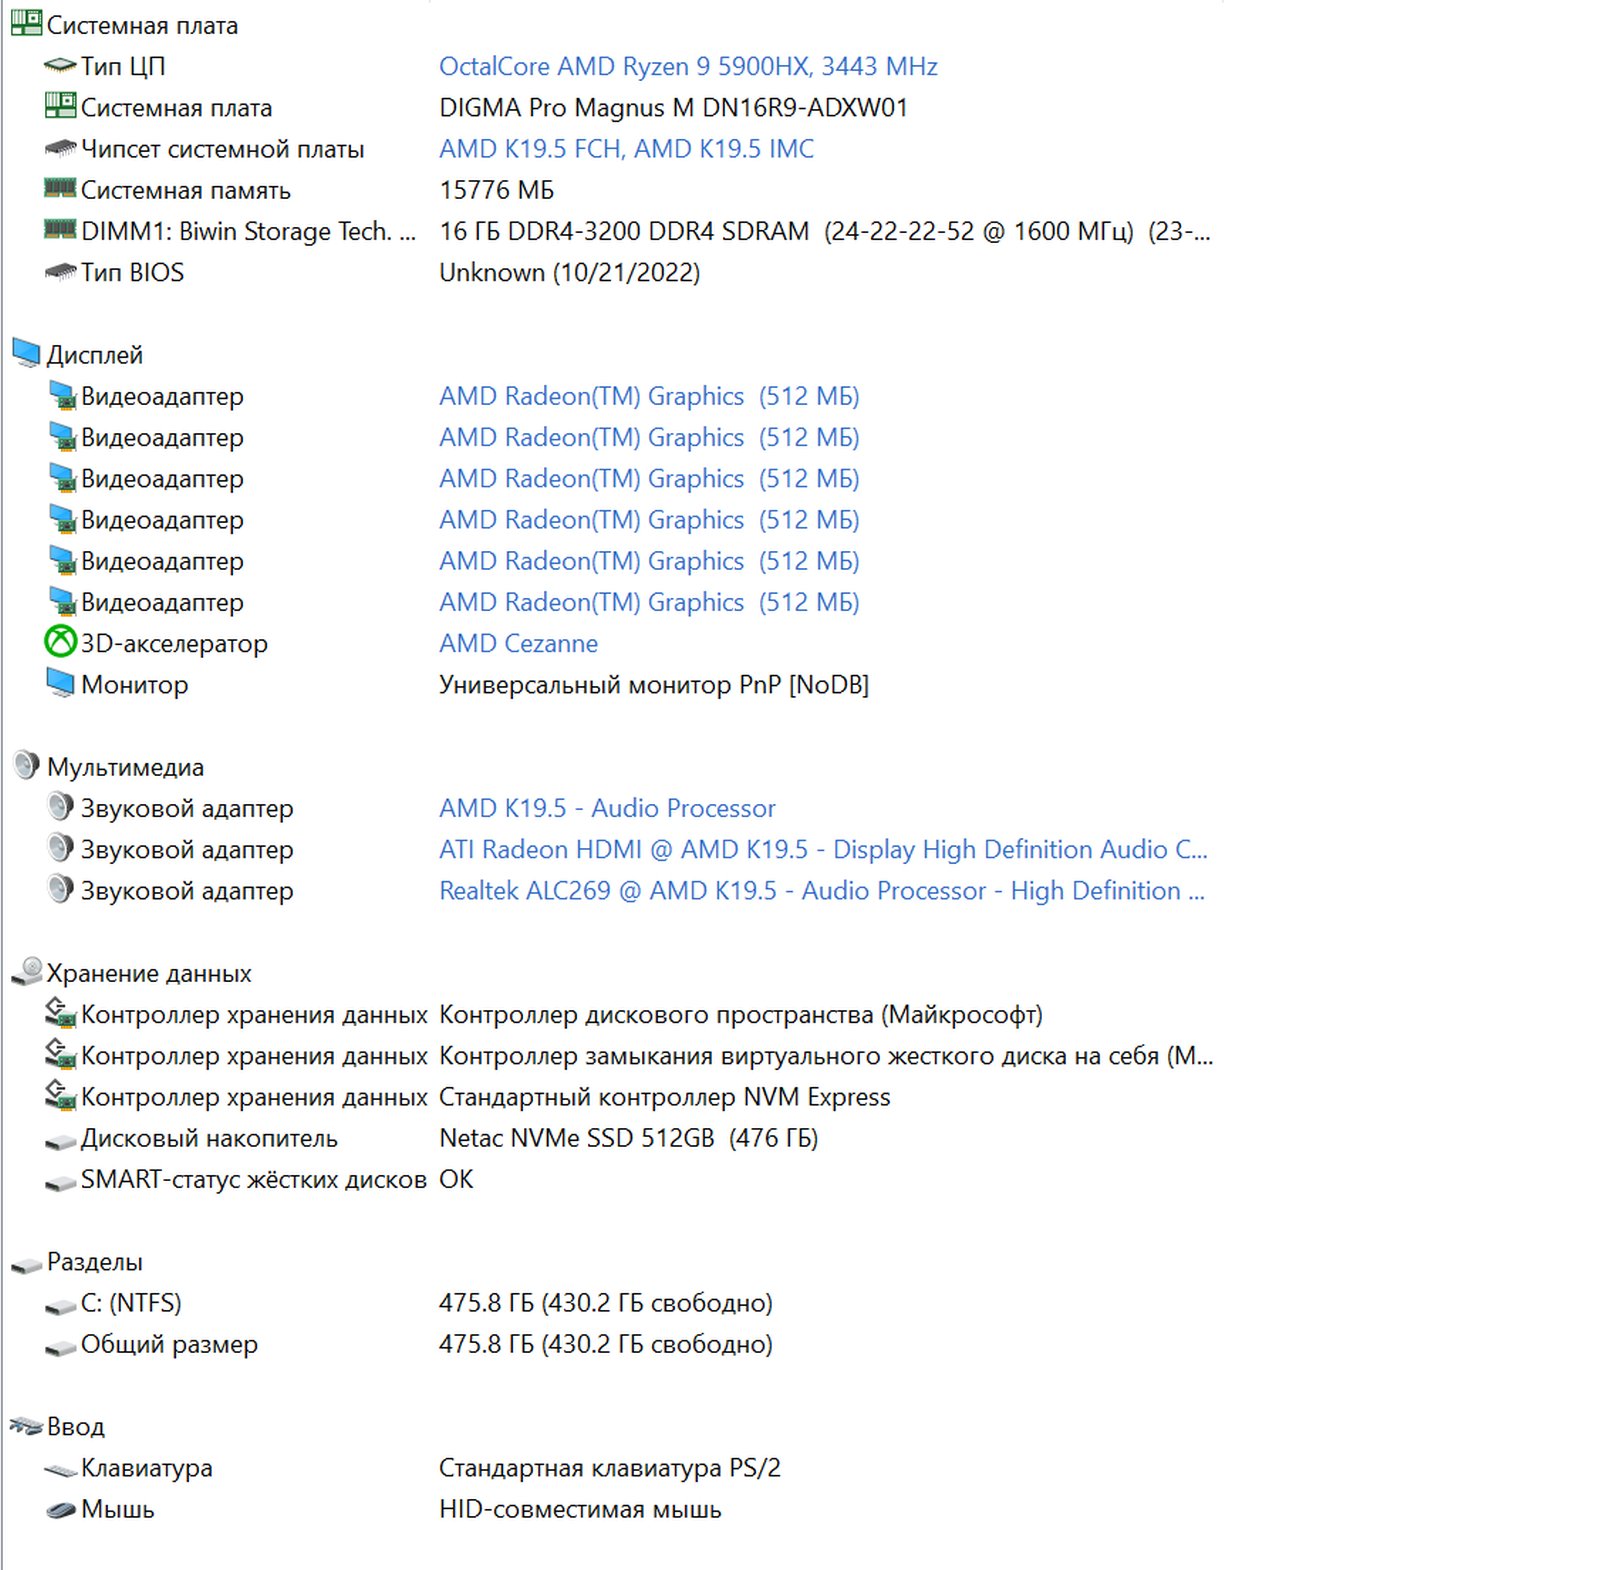The image size is (1600, 1570).
Task: Select the C: (NTFS) partition row
Action: [x=131, y=1303]
